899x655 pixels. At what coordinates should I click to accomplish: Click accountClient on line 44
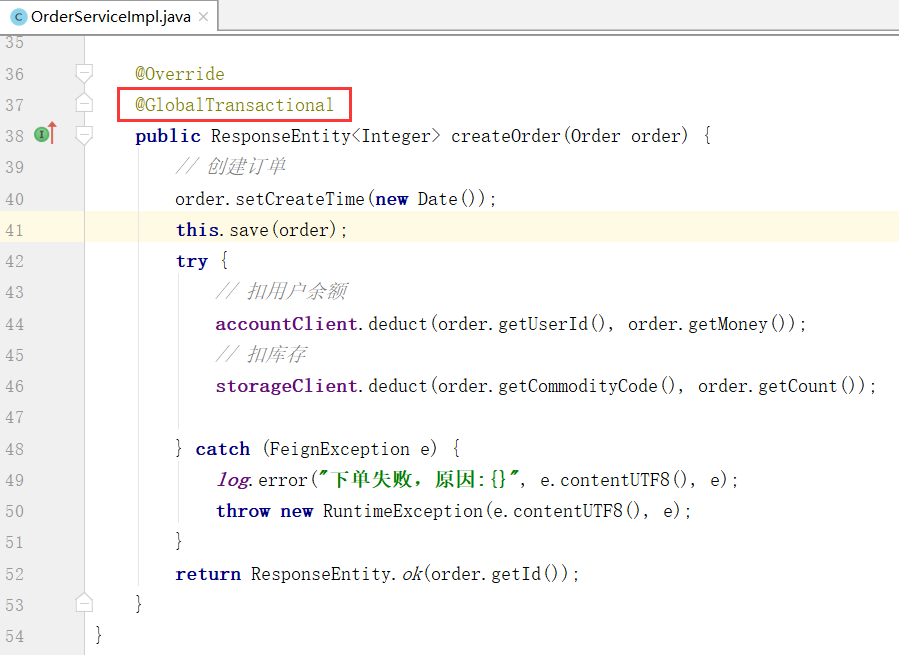[x=286, y=324]
